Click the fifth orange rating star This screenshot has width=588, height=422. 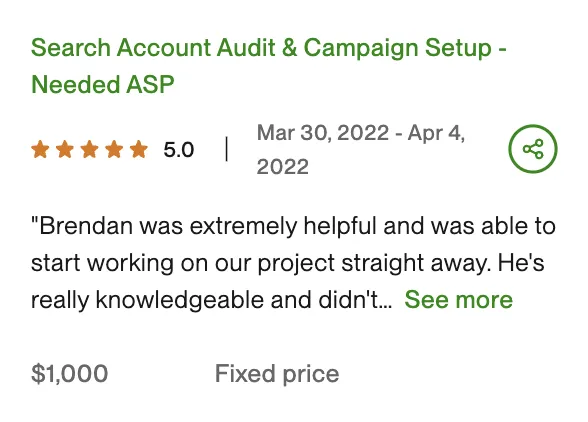pyautogui.click(x=139, y=149)
